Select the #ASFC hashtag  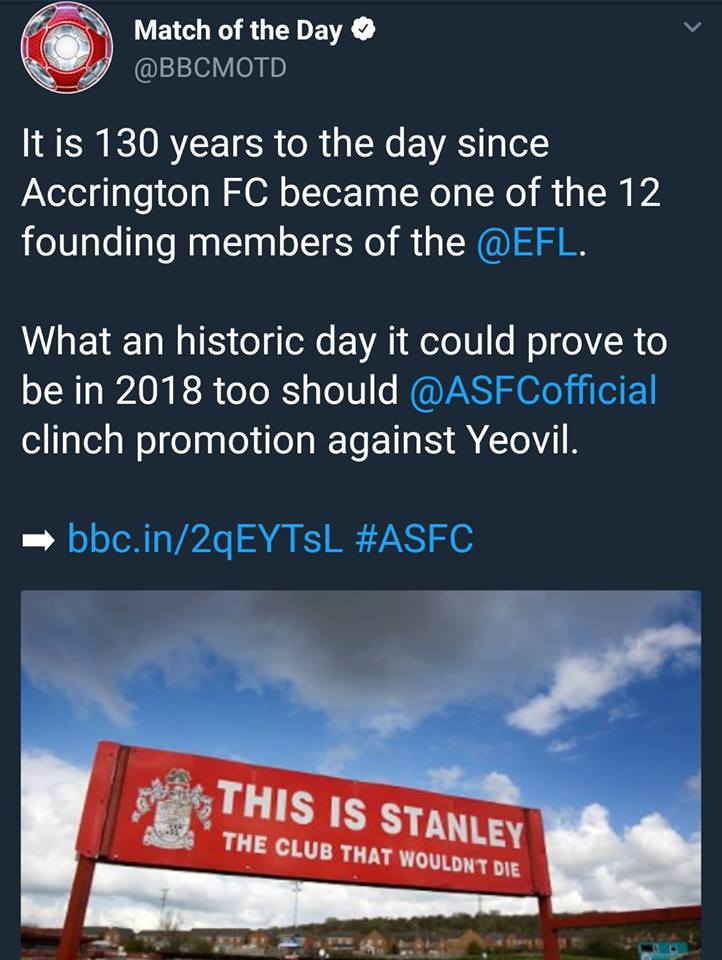tap(414, 540)
